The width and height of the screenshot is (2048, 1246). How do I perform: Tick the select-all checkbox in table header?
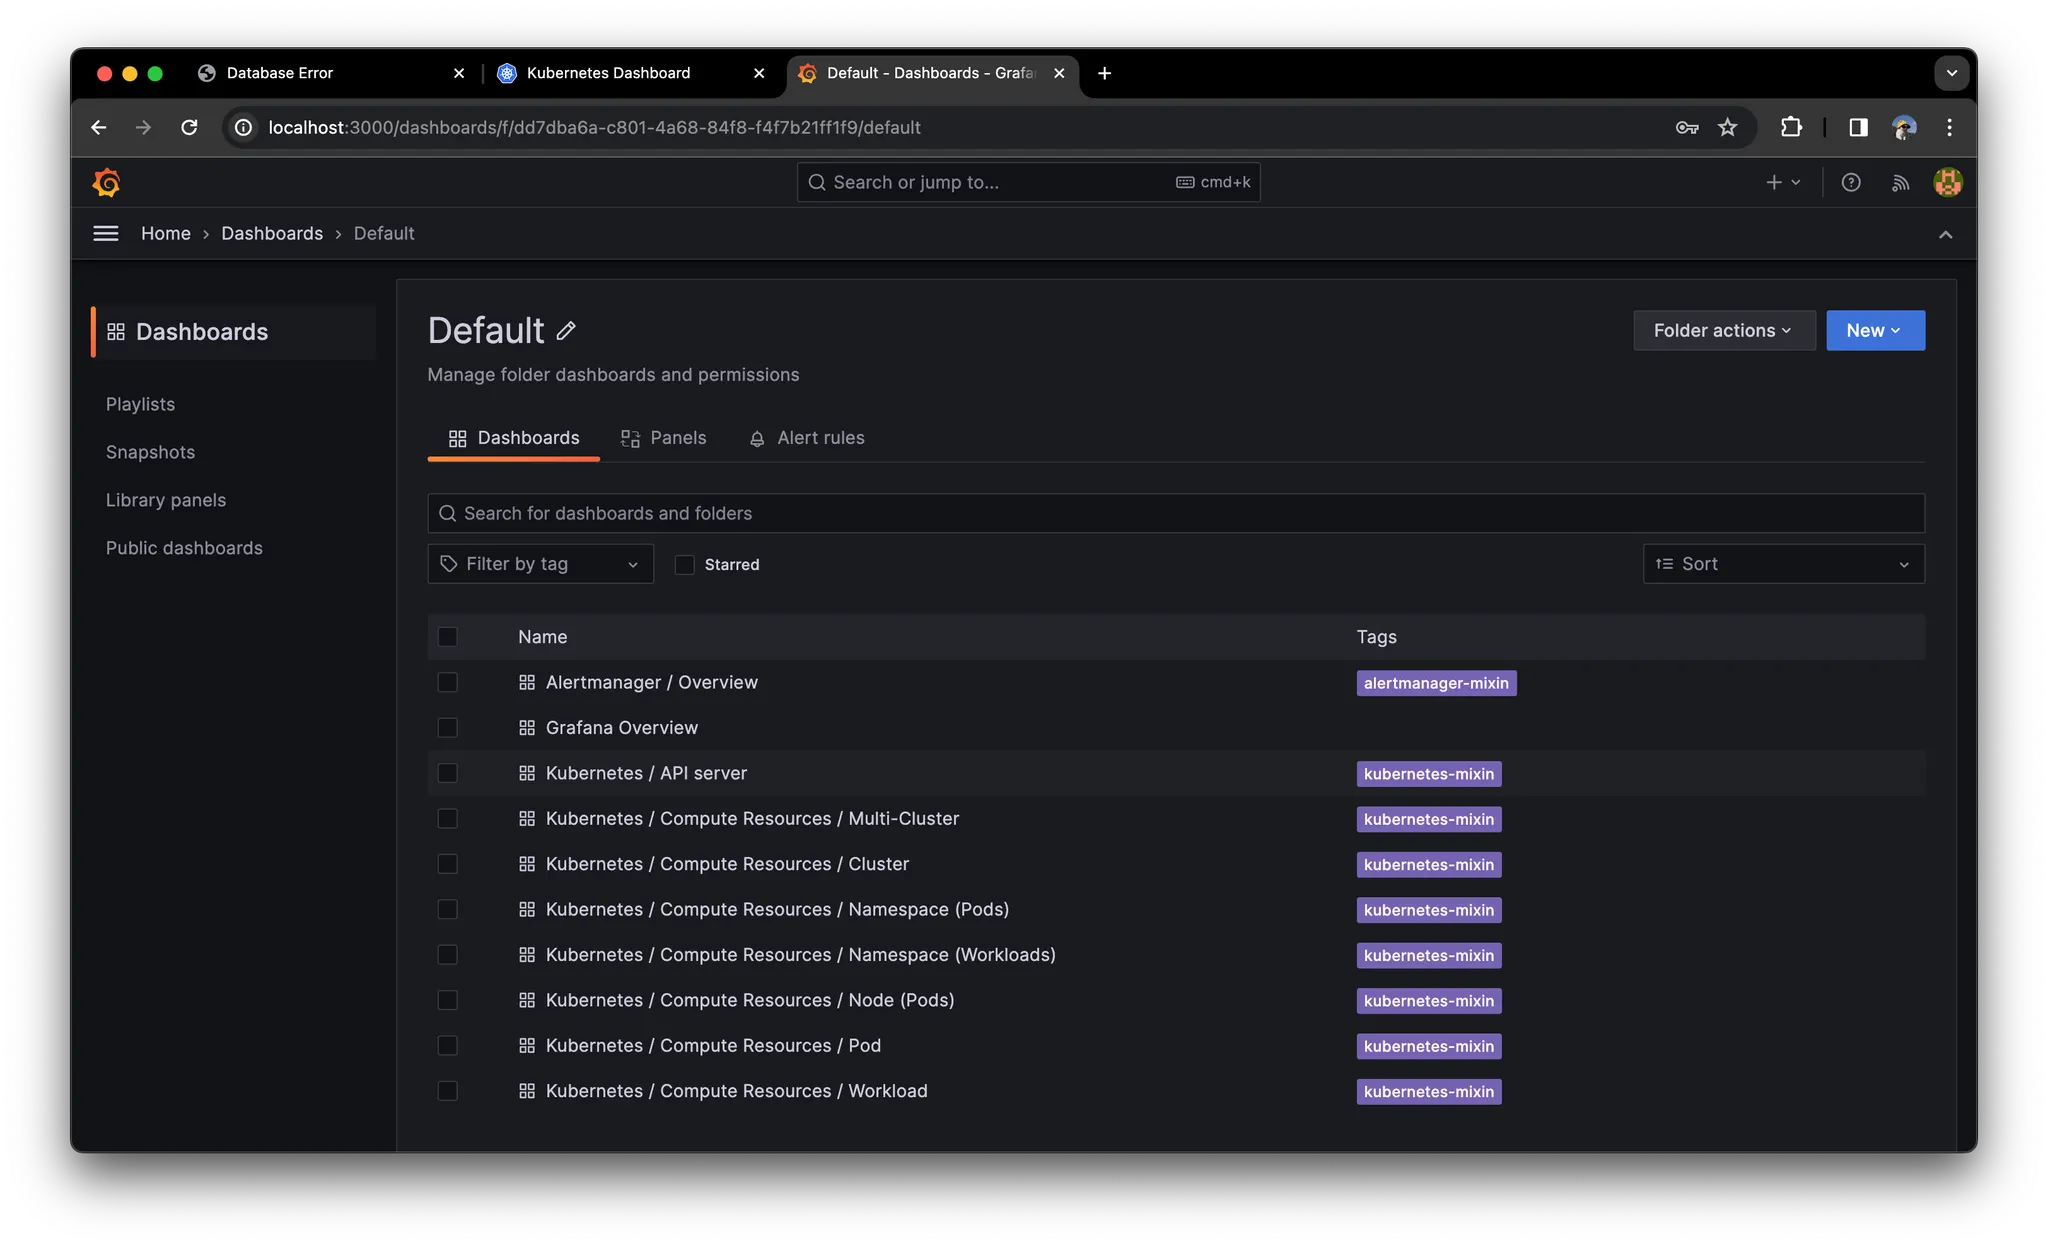coord(447,637)
